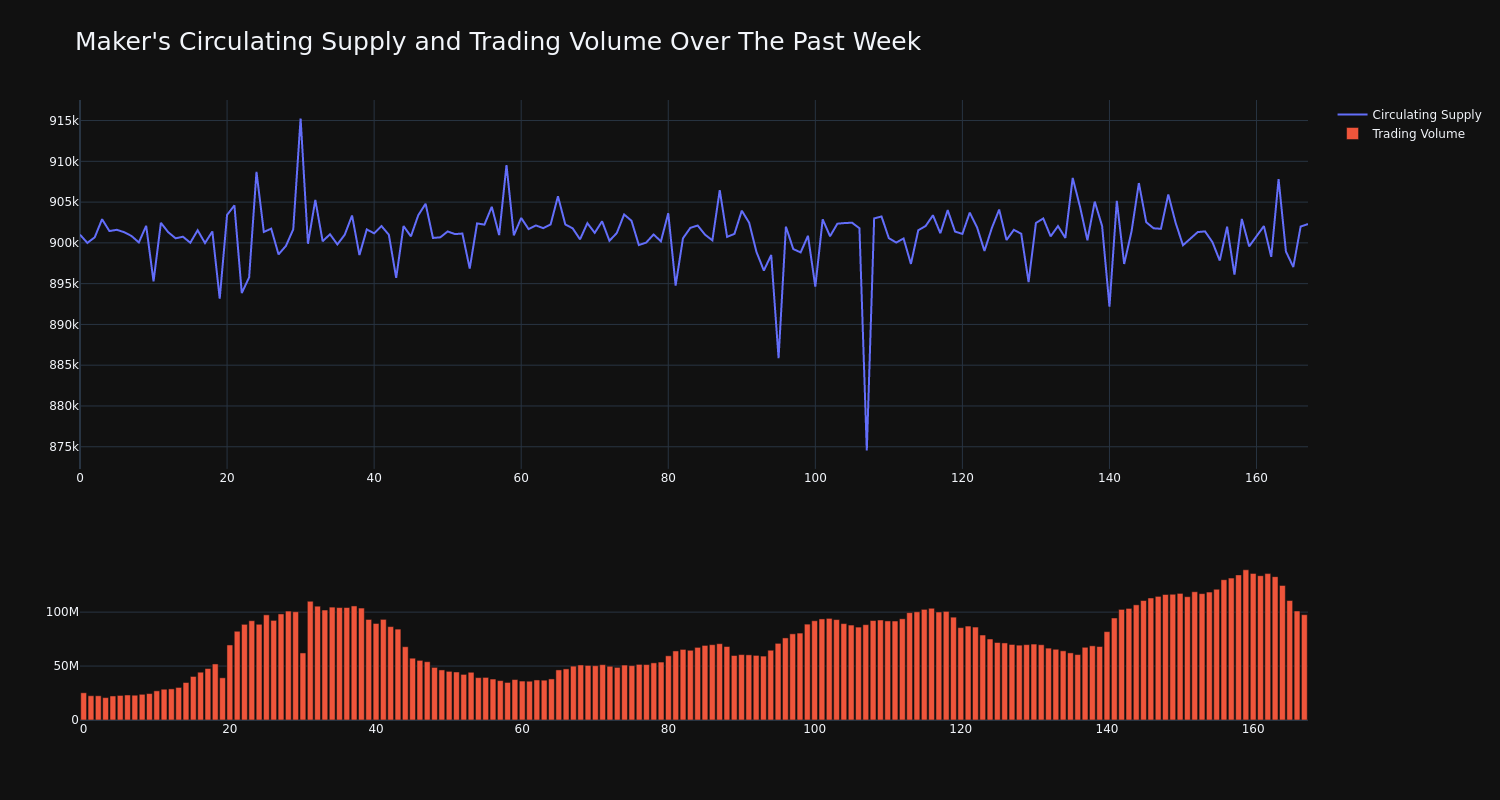1500x800 pixels.
Task: Click the 885k y-axis label
Action: point(64,365)
